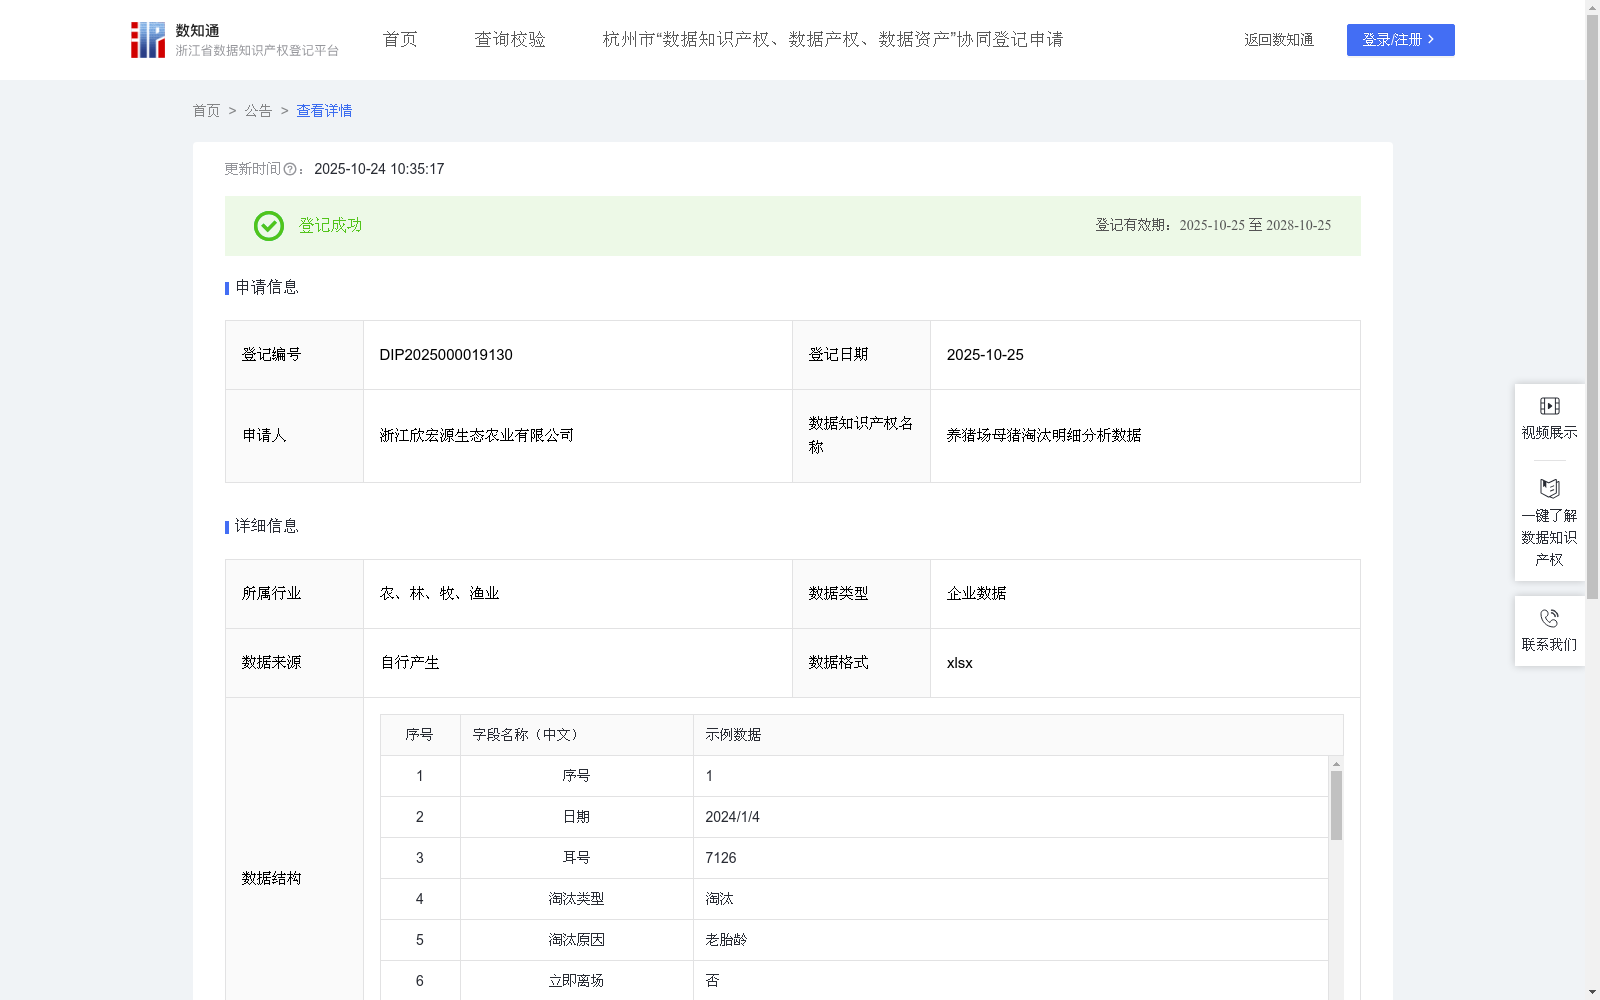Screen dimensions: 1600x1000
Task: Click the data structure table scrollbar thumb
Action: tap(1336, 805)
